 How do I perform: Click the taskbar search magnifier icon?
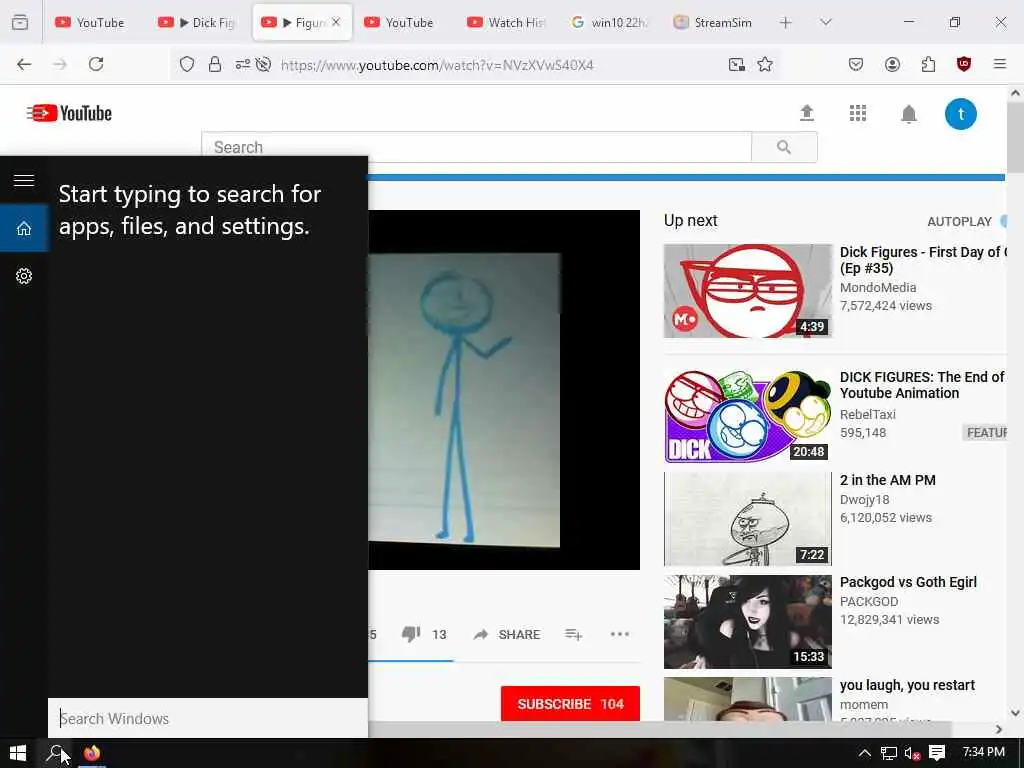click(56, 753)
